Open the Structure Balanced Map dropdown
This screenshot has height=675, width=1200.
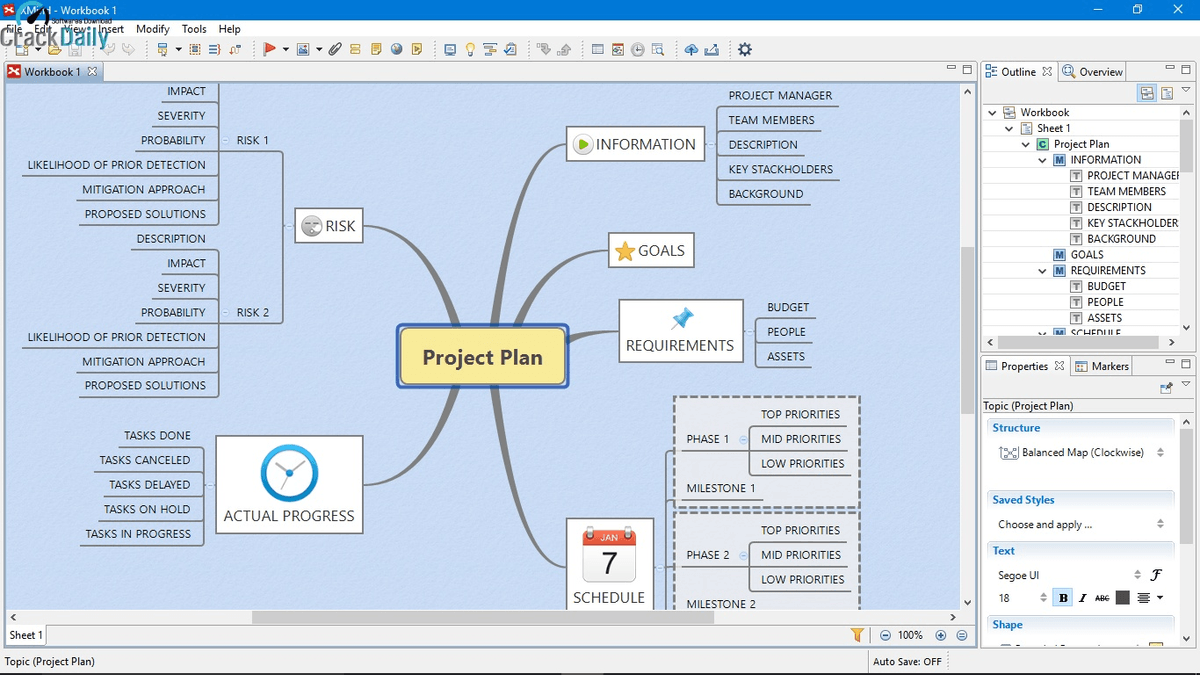pyautogui.click(x=1082, y=453)
